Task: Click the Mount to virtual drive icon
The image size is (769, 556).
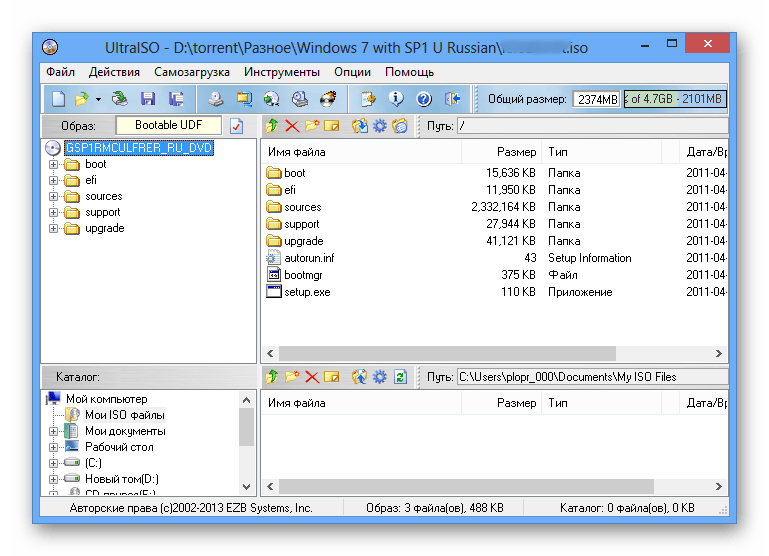Action: 300,99
